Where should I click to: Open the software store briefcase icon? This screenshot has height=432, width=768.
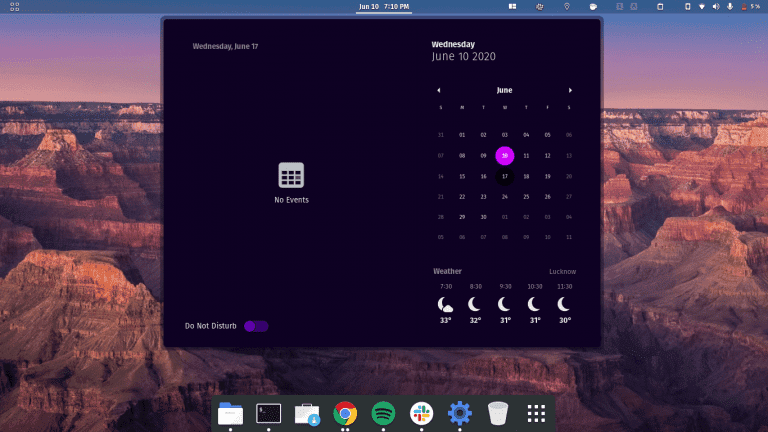point(307,414)
